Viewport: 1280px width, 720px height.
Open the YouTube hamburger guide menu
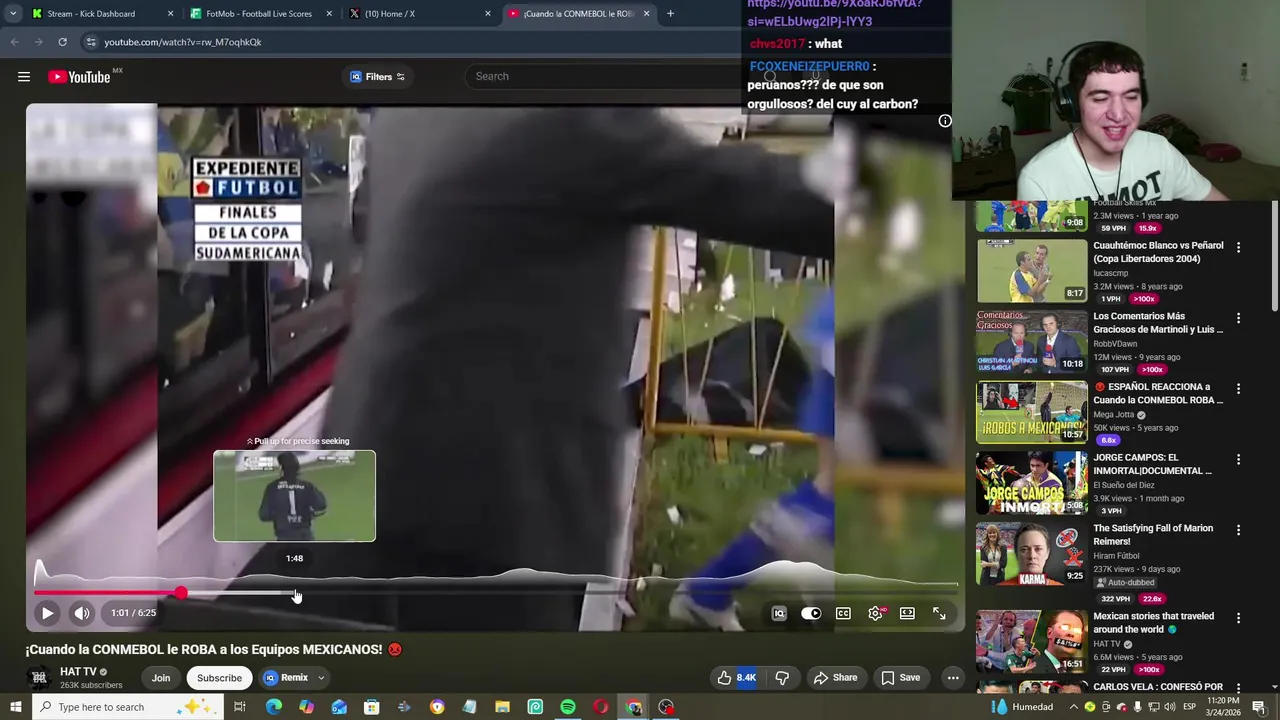(x=24, y=77)
